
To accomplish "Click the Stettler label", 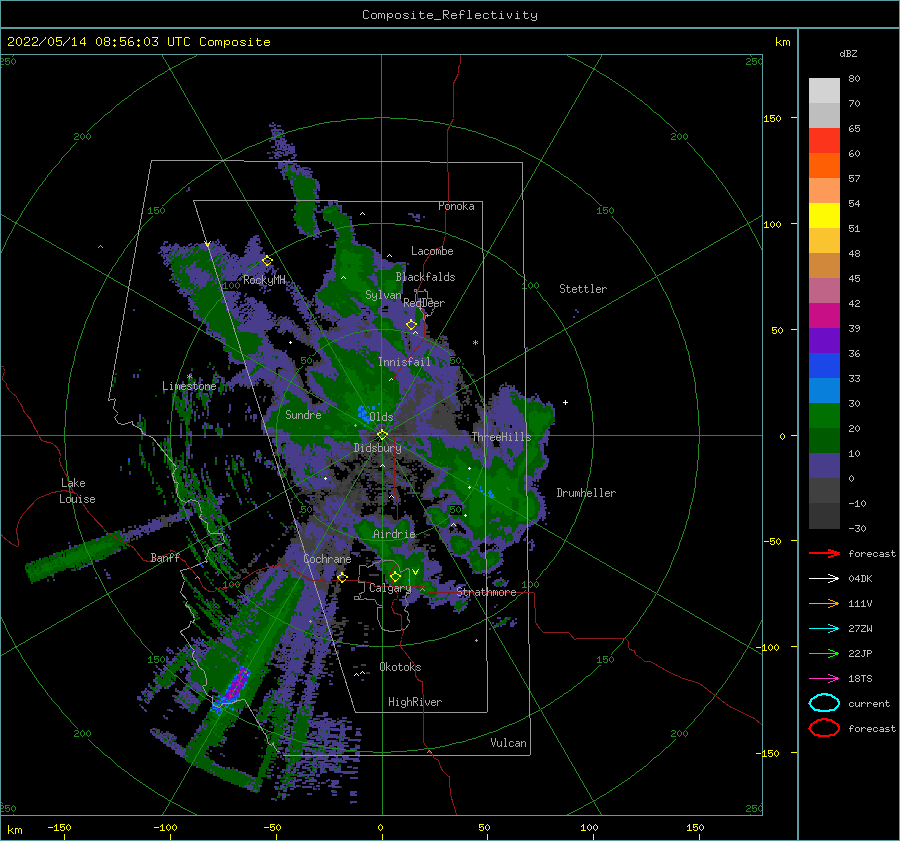I will [583, 289].
